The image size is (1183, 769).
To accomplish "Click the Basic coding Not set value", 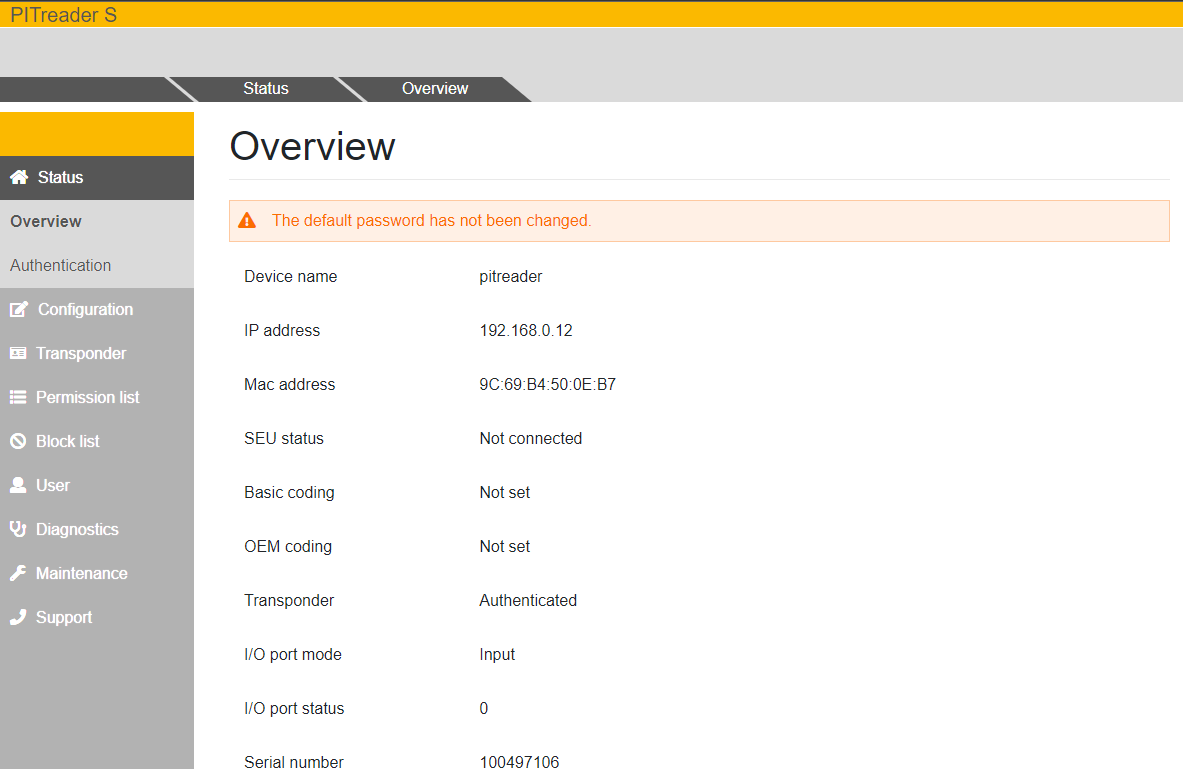I will point(505,492).
